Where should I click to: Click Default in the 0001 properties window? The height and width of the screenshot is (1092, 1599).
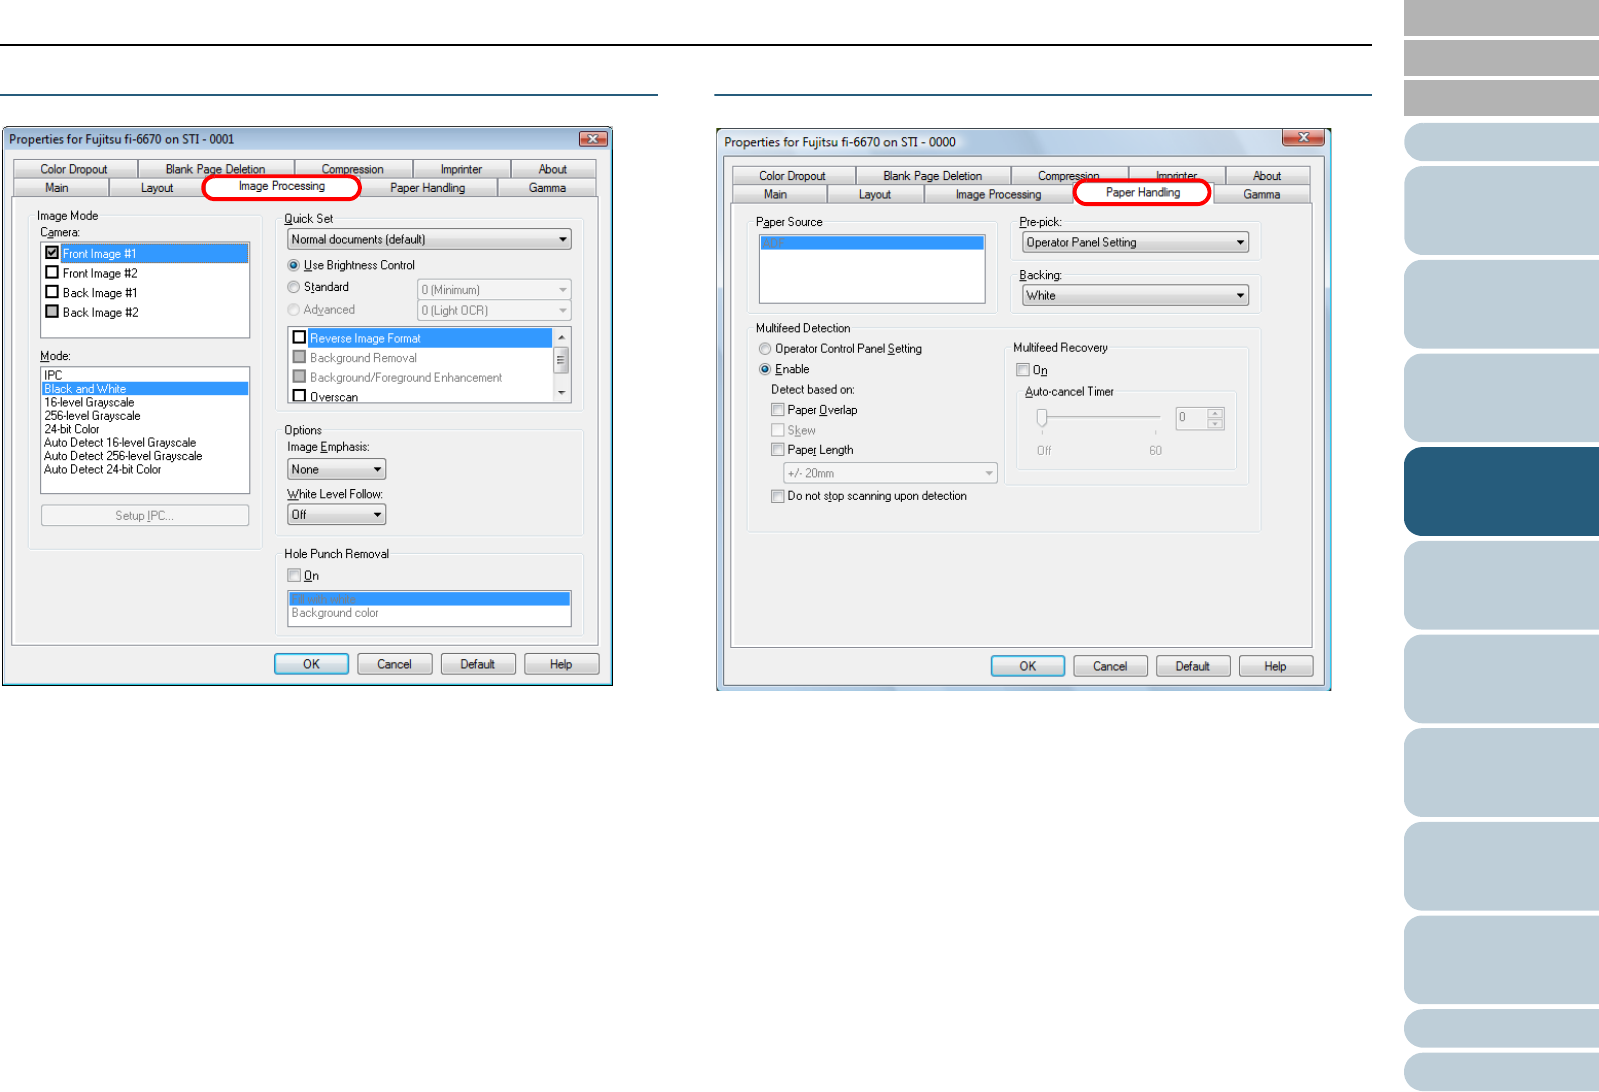click(x=478, y=664)
